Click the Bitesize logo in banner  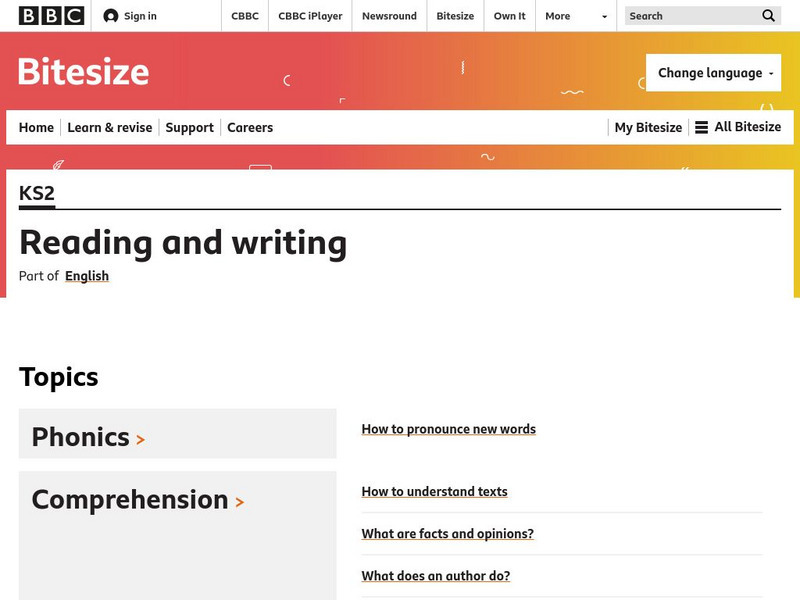(x=84, y=72)
